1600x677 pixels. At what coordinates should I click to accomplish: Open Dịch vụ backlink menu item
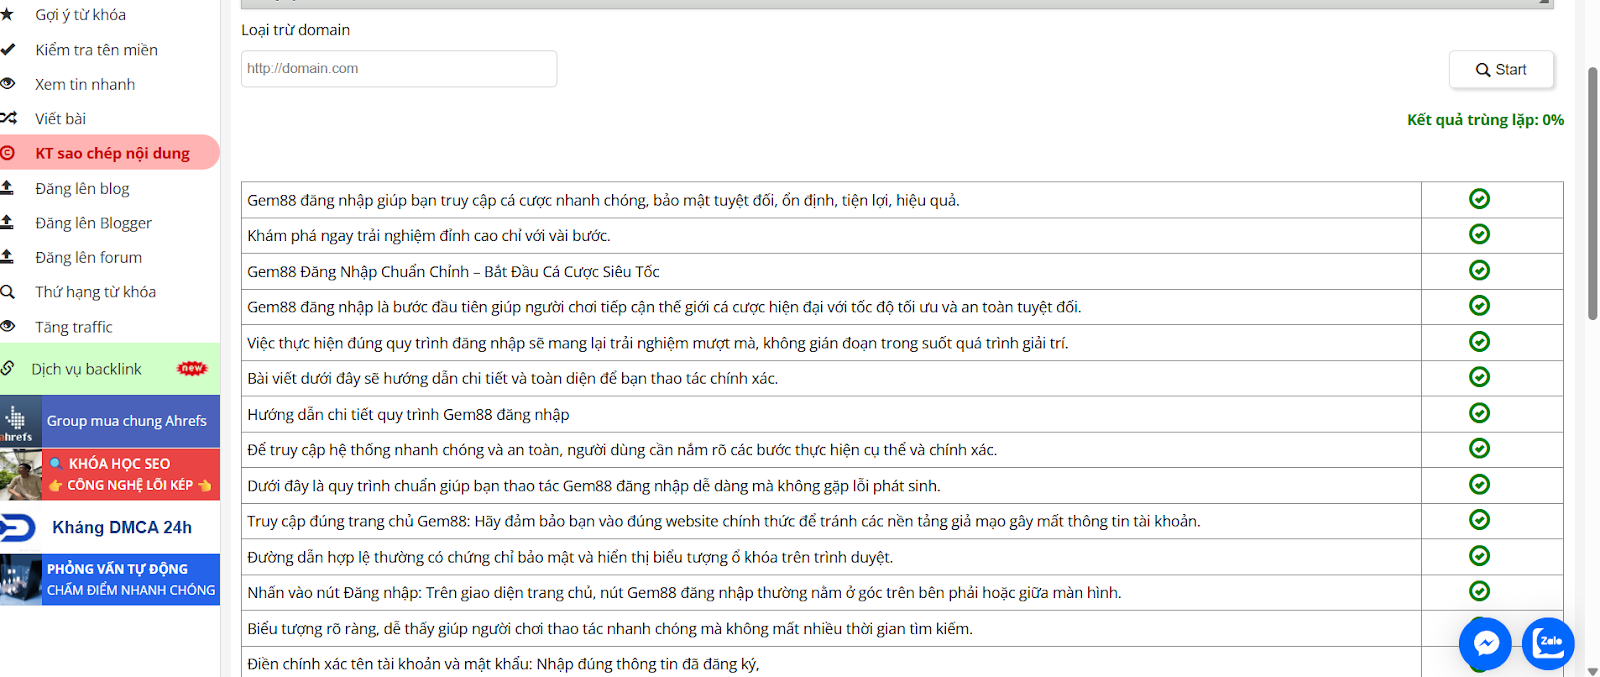86,369
